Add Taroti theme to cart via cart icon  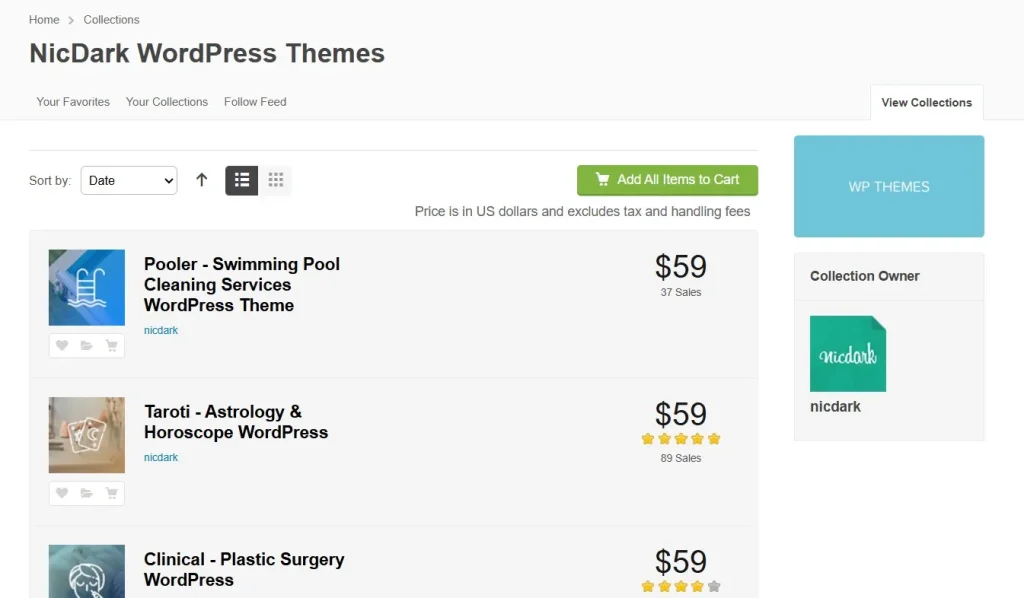[111, 493]
